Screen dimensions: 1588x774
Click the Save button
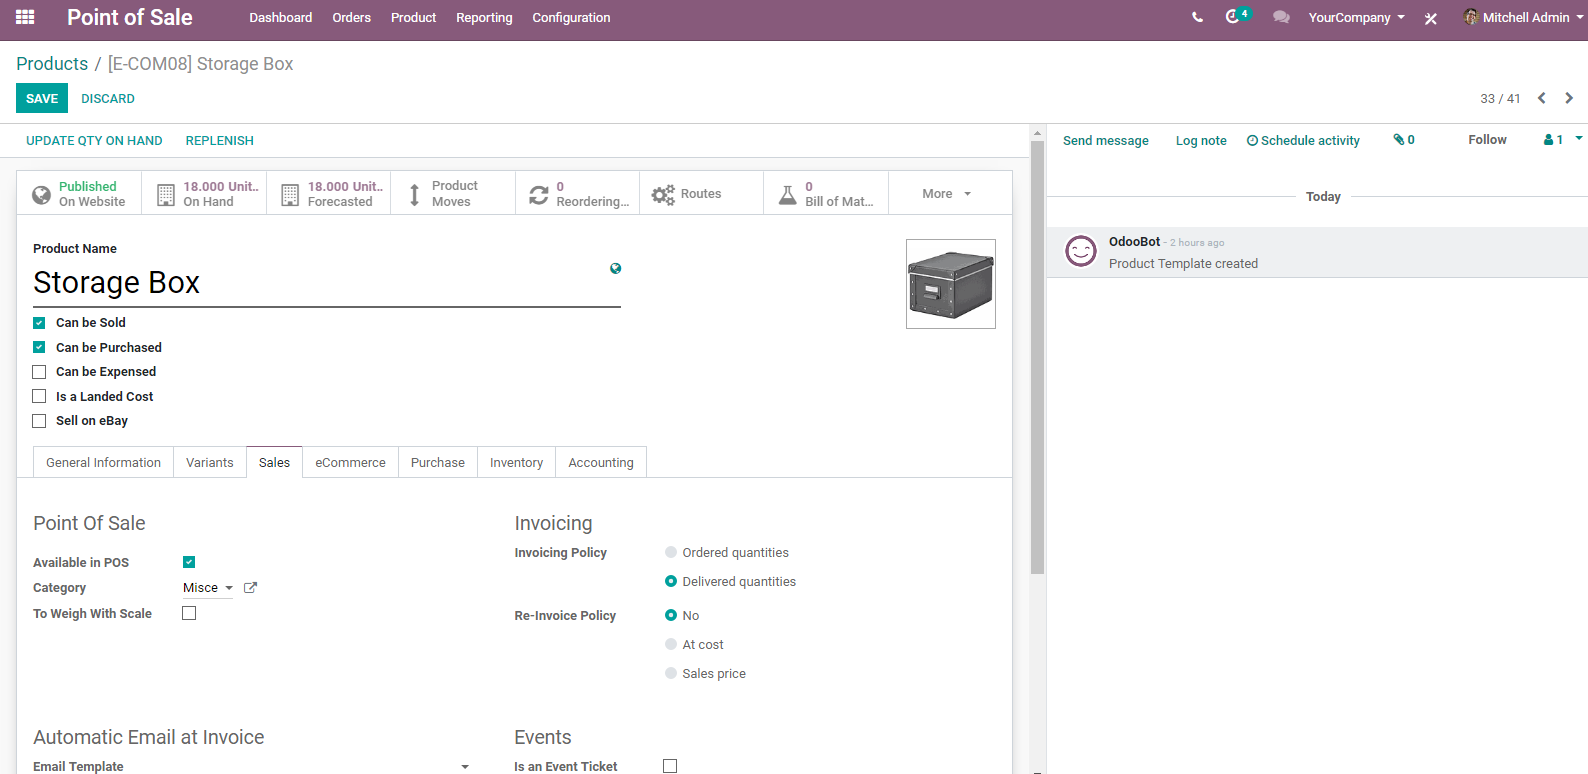point(42,98)
